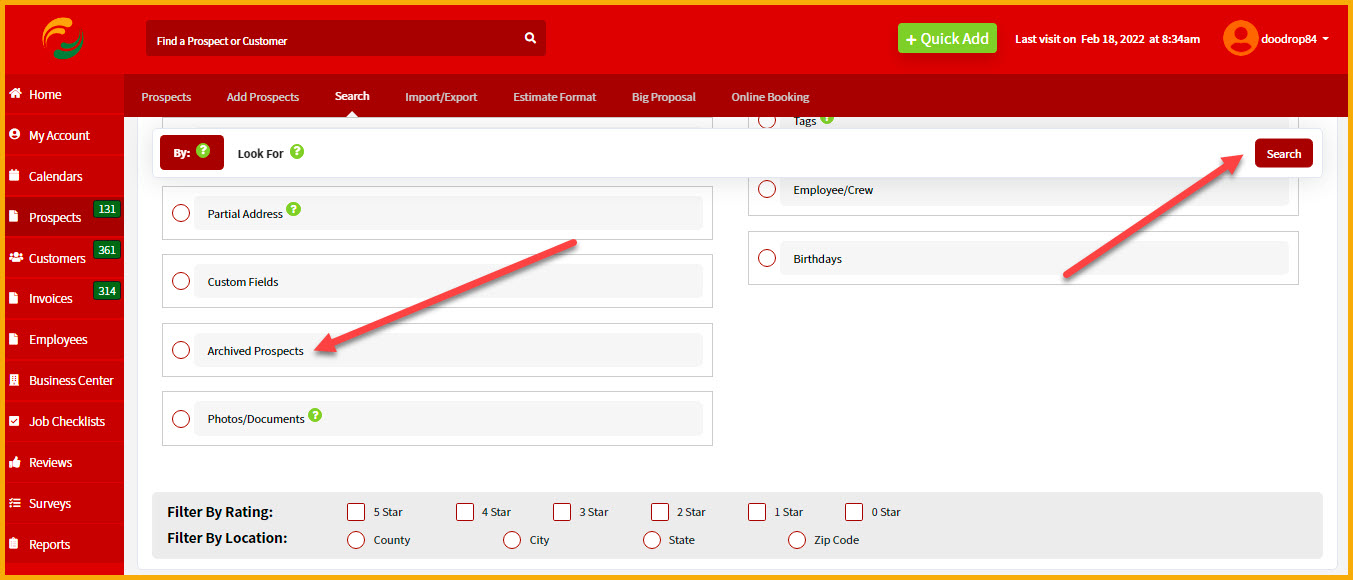Click the green 131 Prospects badge
1353x580 pixels.
click(x=107, y=209)
